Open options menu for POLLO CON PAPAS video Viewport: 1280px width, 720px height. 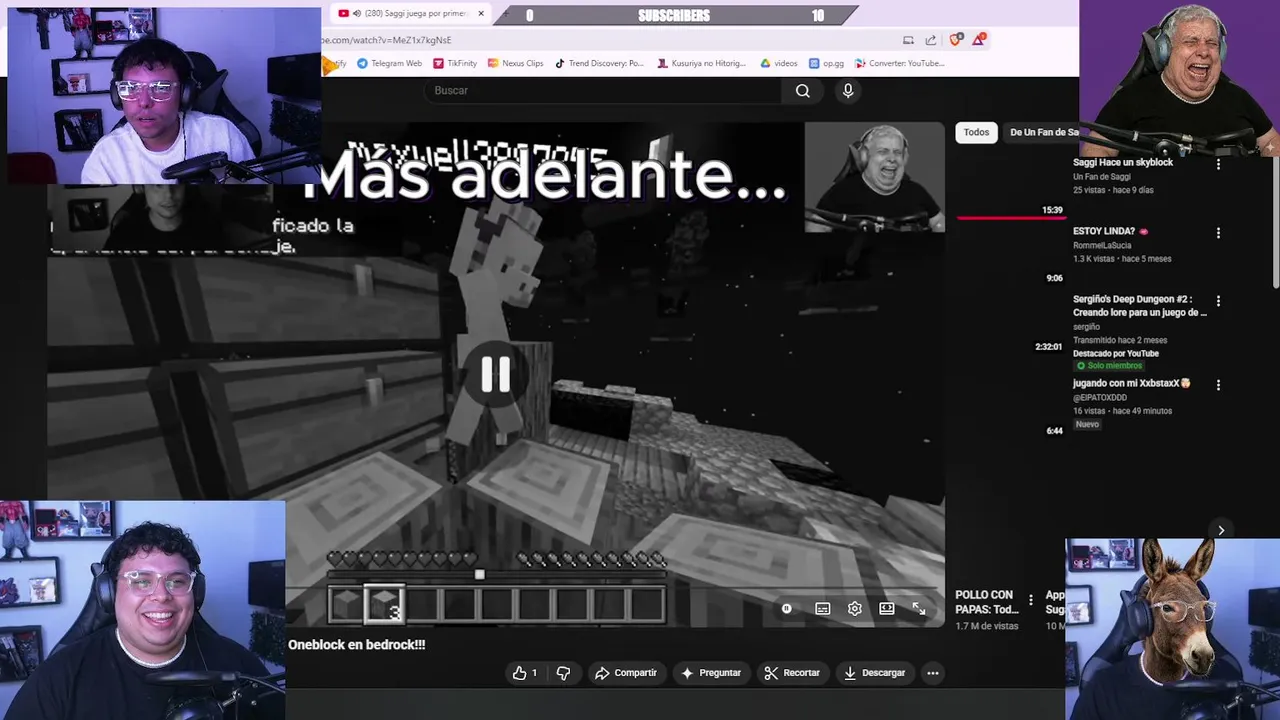click(1031, 601)
